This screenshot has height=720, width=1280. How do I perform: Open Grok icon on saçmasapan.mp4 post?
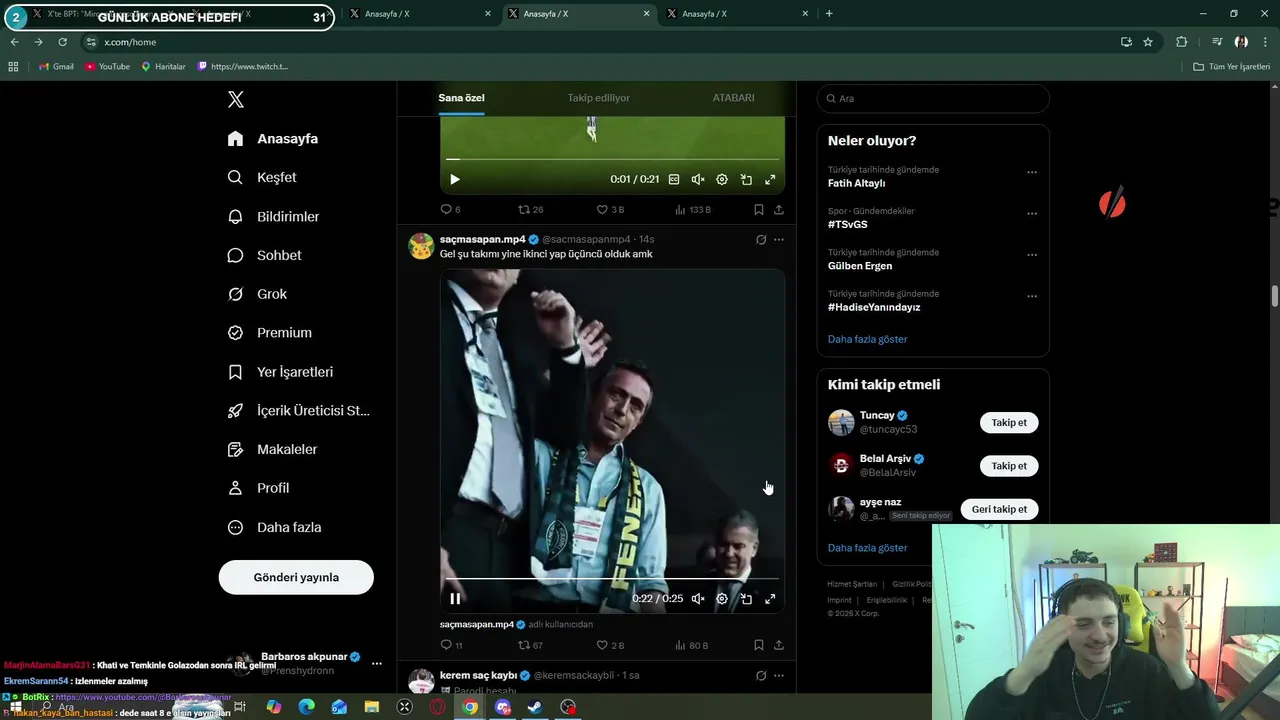(761, 240)
